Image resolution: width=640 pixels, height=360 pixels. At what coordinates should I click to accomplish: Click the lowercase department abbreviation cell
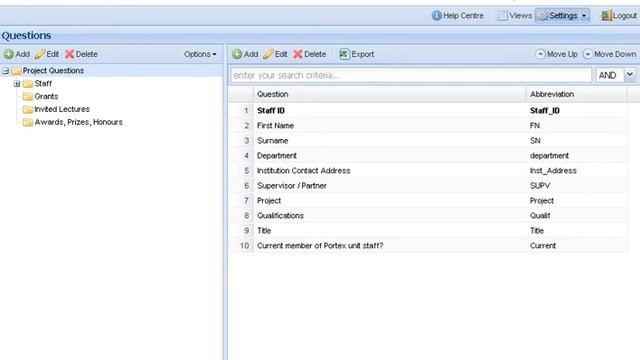pyautogui.click(x=576, y=156)
